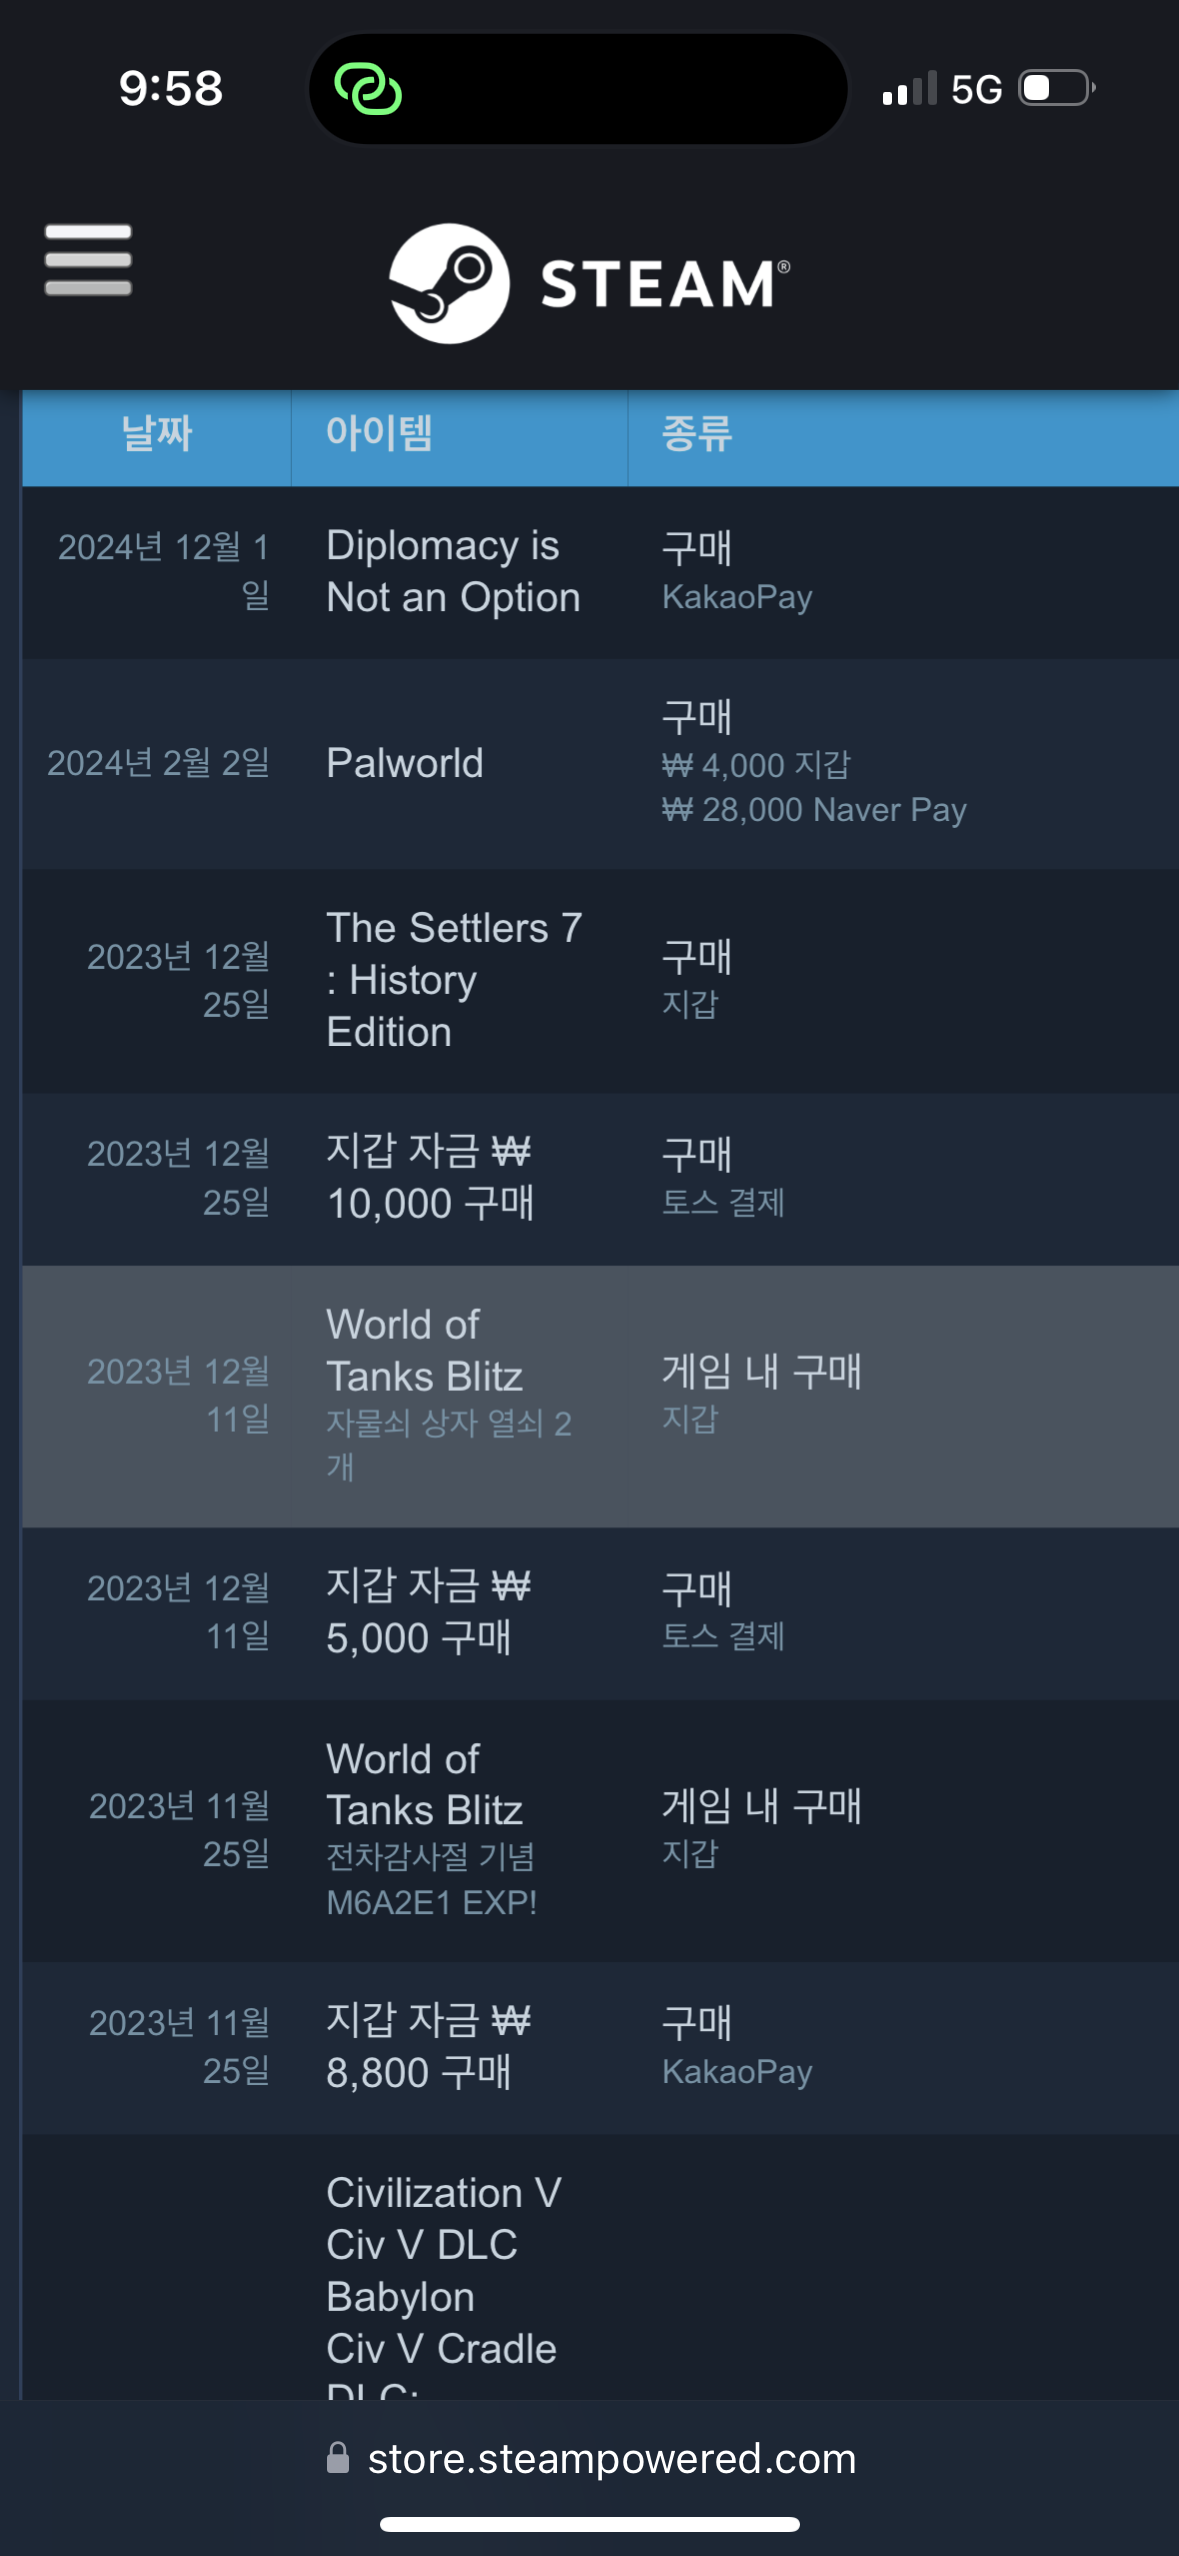This screenshot has height=2556, width=1179.
Task: Tap the store.steampowered.com address bar
Action: click(590, 2458)
